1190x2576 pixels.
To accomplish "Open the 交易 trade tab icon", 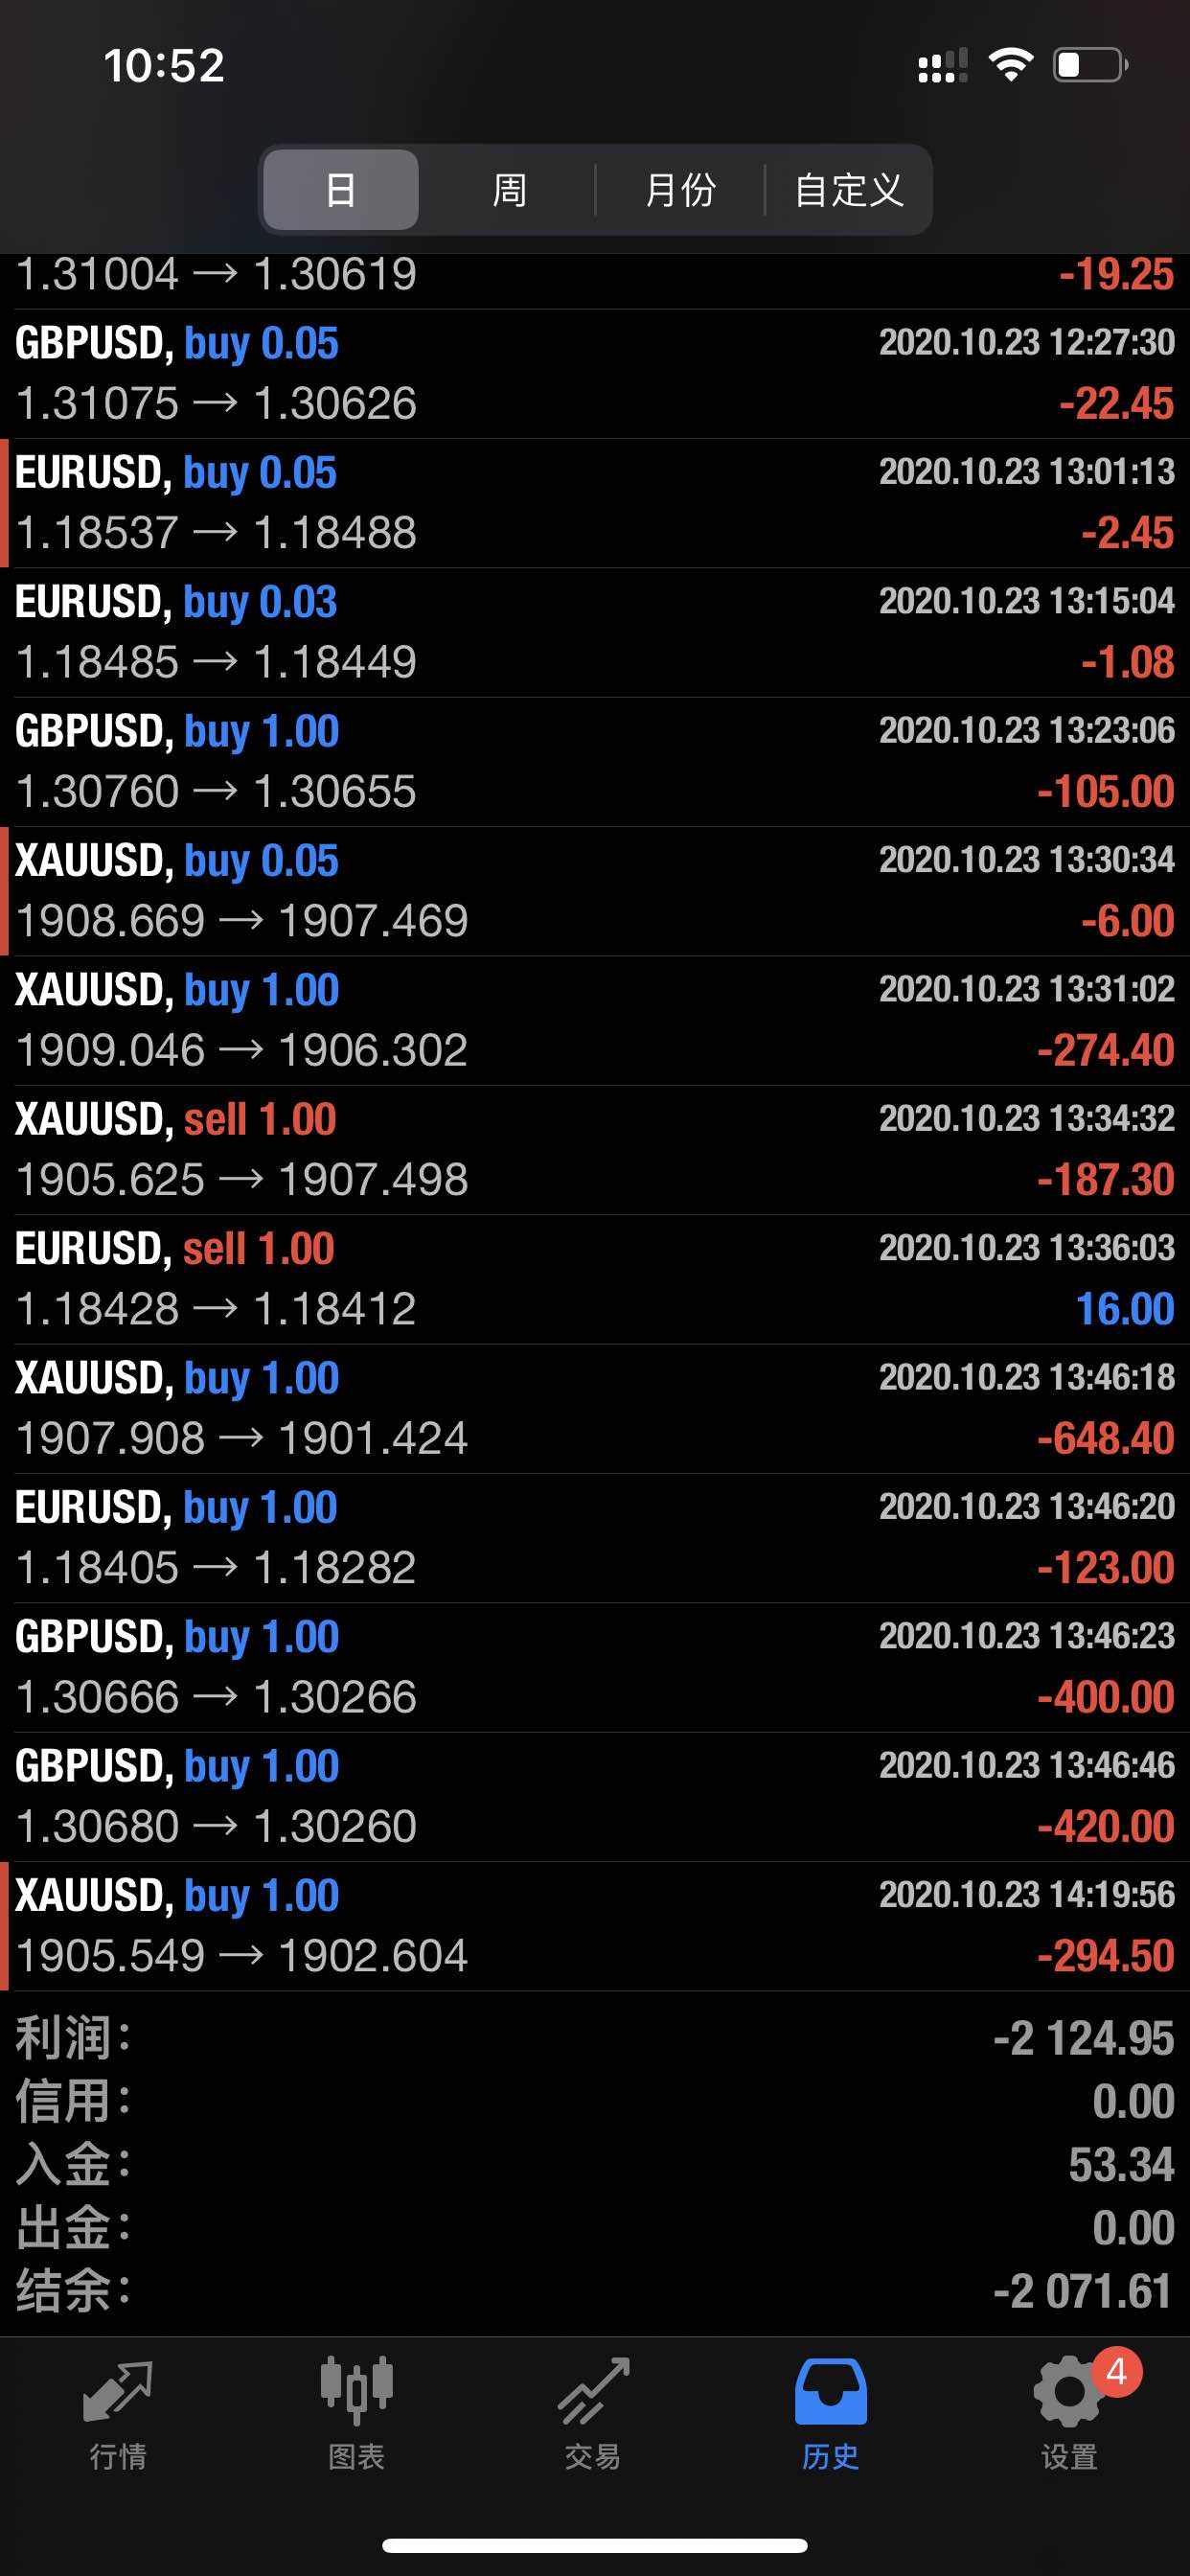I will (x=594, y=2391).
